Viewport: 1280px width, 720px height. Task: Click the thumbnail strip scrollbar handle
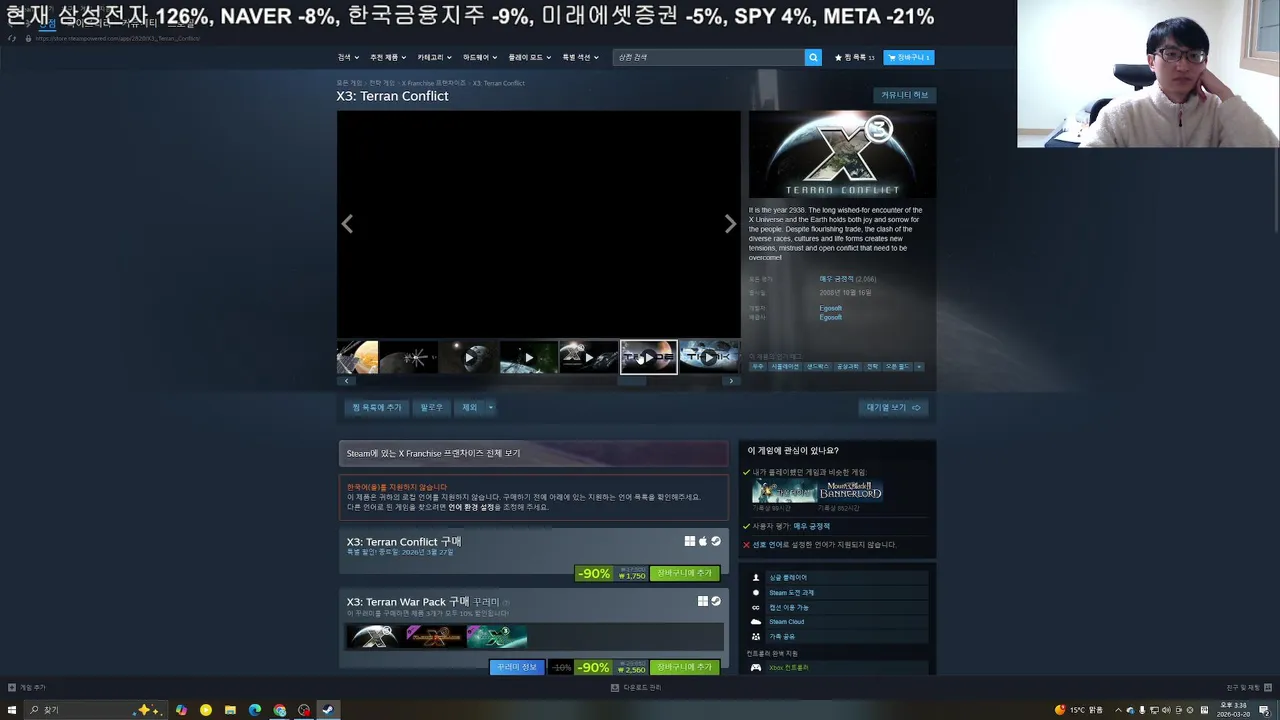(631, 381)
